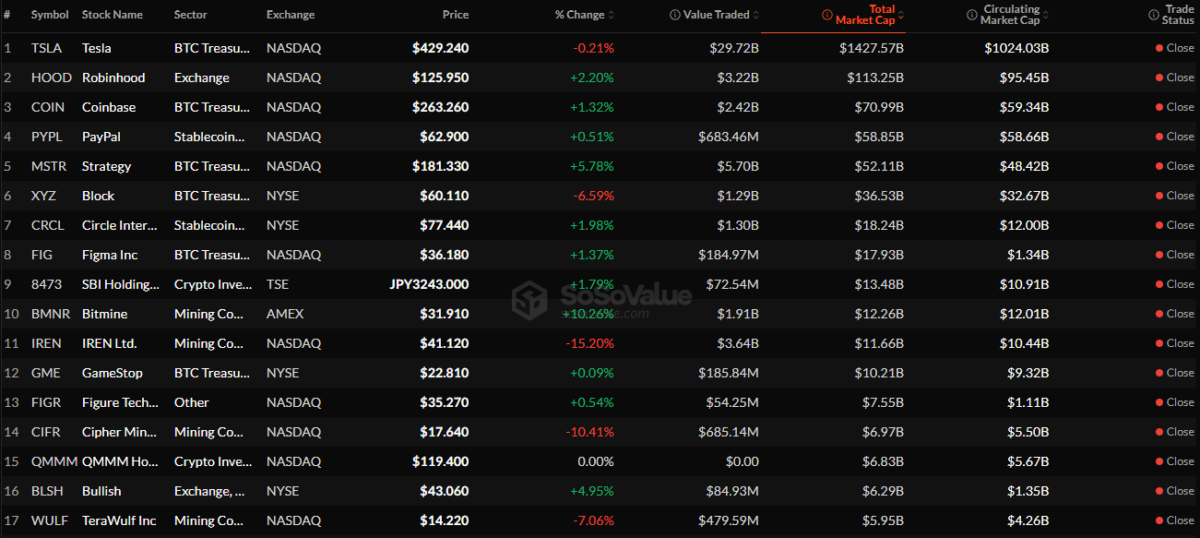Image resolution: width=1200 pixels, height=538 pixels.
Task: Click the sort arrows next to % Change
Action: 611,15
